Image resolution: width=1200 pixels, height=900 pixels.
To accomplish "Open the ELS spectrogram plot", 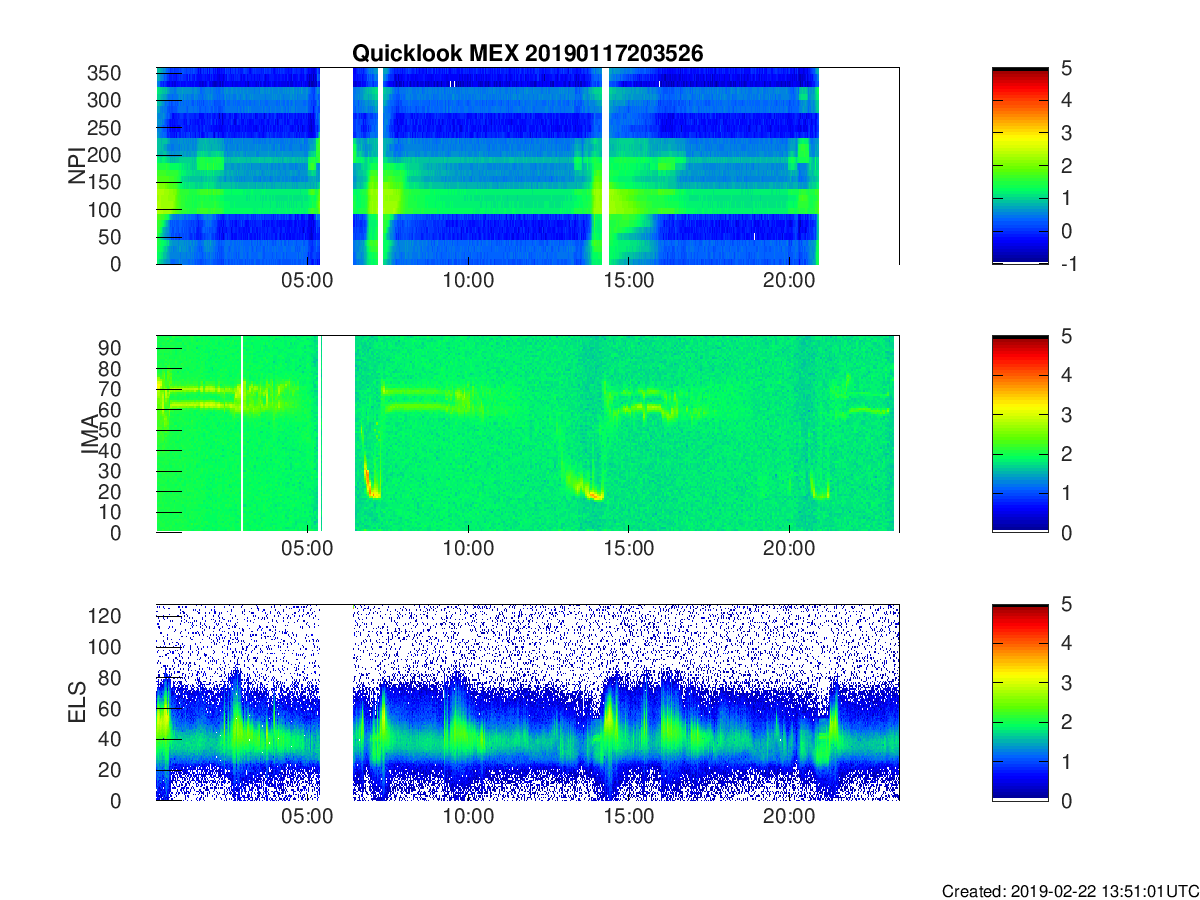I will 527,702.
